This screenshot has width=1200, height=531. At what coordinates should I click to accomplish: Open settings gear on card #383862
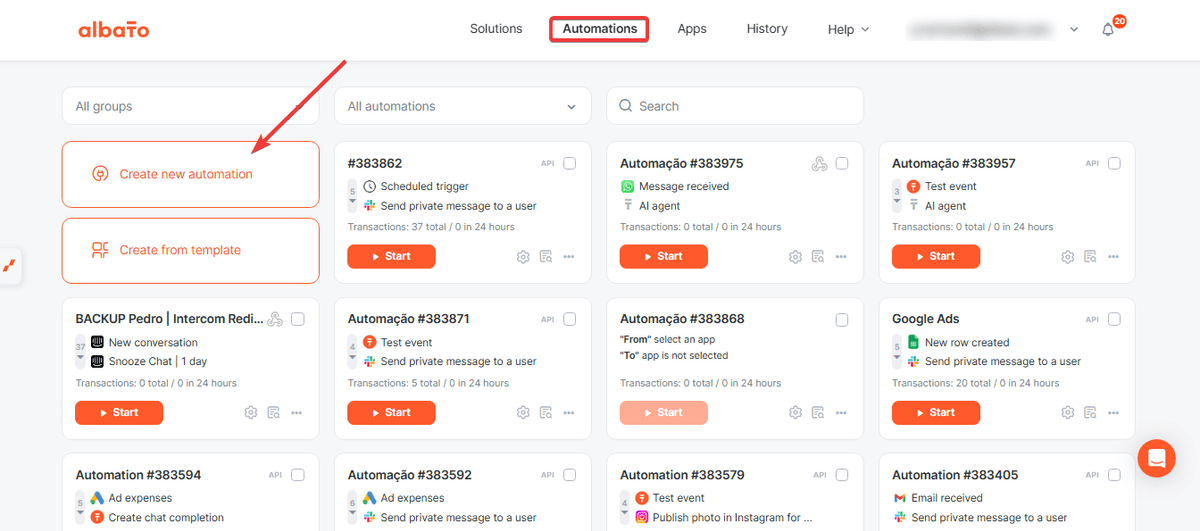(523, 257)
